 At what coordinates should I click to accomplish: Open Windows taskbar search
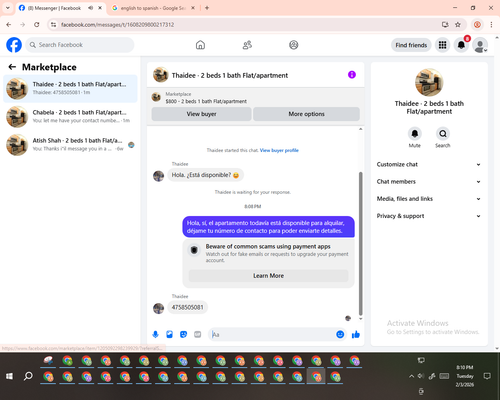pos(28,376)
